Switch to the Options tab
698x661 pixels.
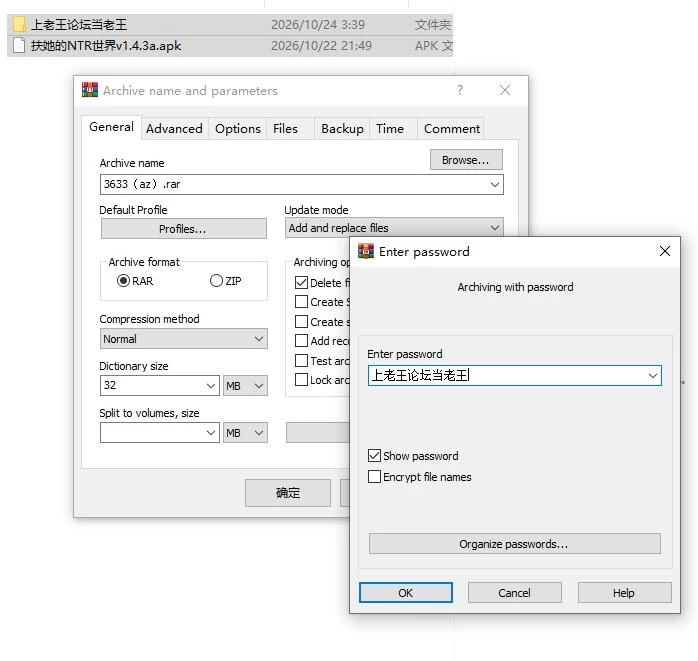pos(238,129)
